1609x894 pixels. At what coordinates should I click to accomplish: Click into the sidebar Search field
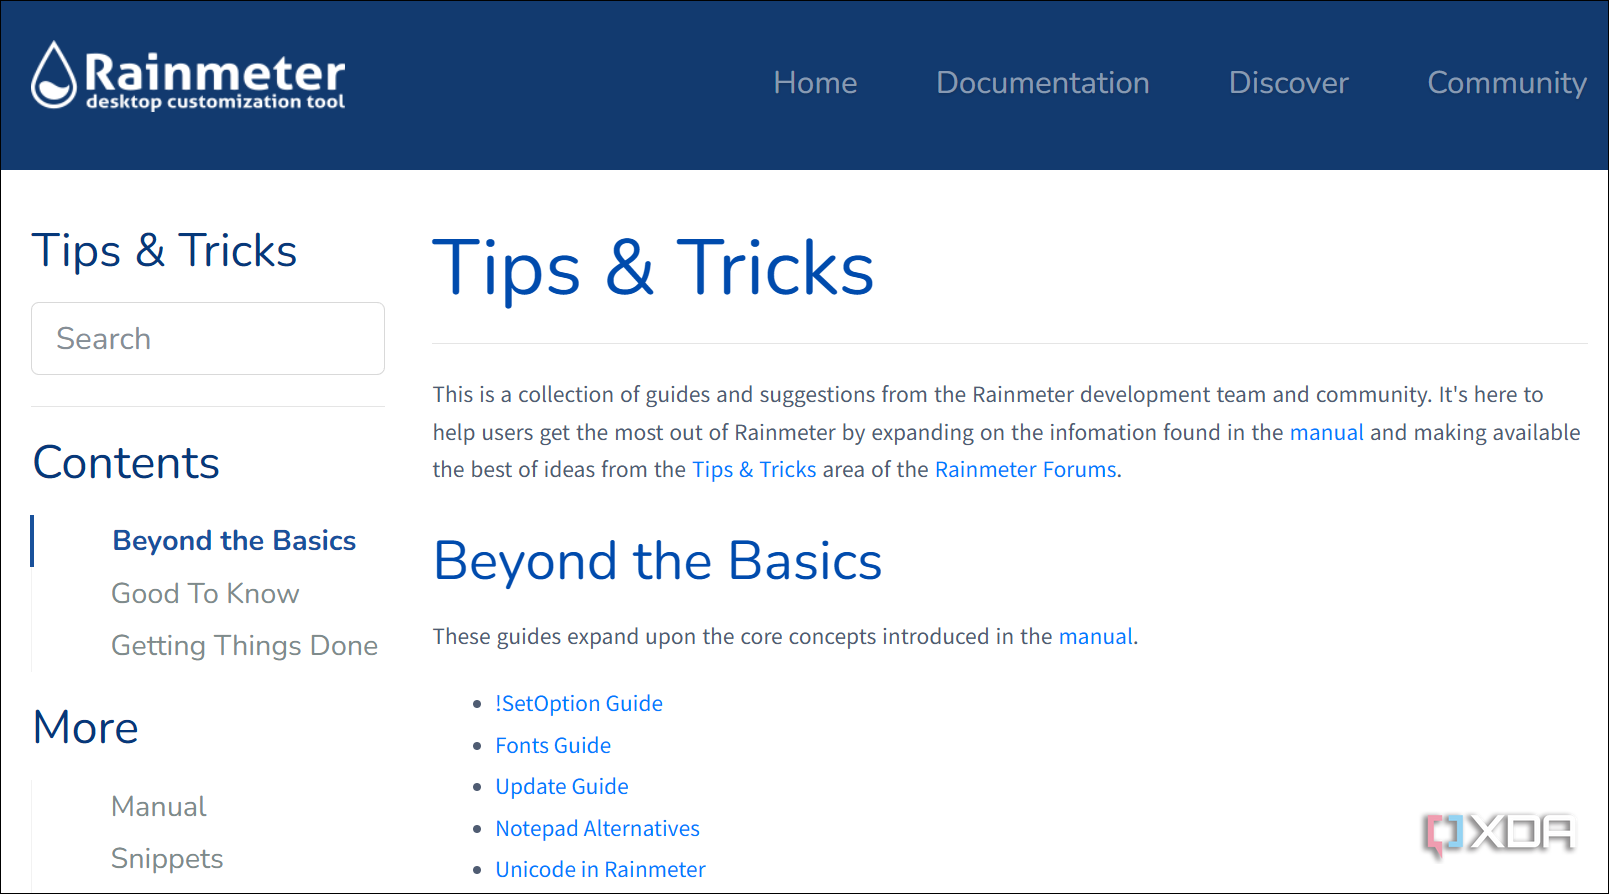pos(208,339)
